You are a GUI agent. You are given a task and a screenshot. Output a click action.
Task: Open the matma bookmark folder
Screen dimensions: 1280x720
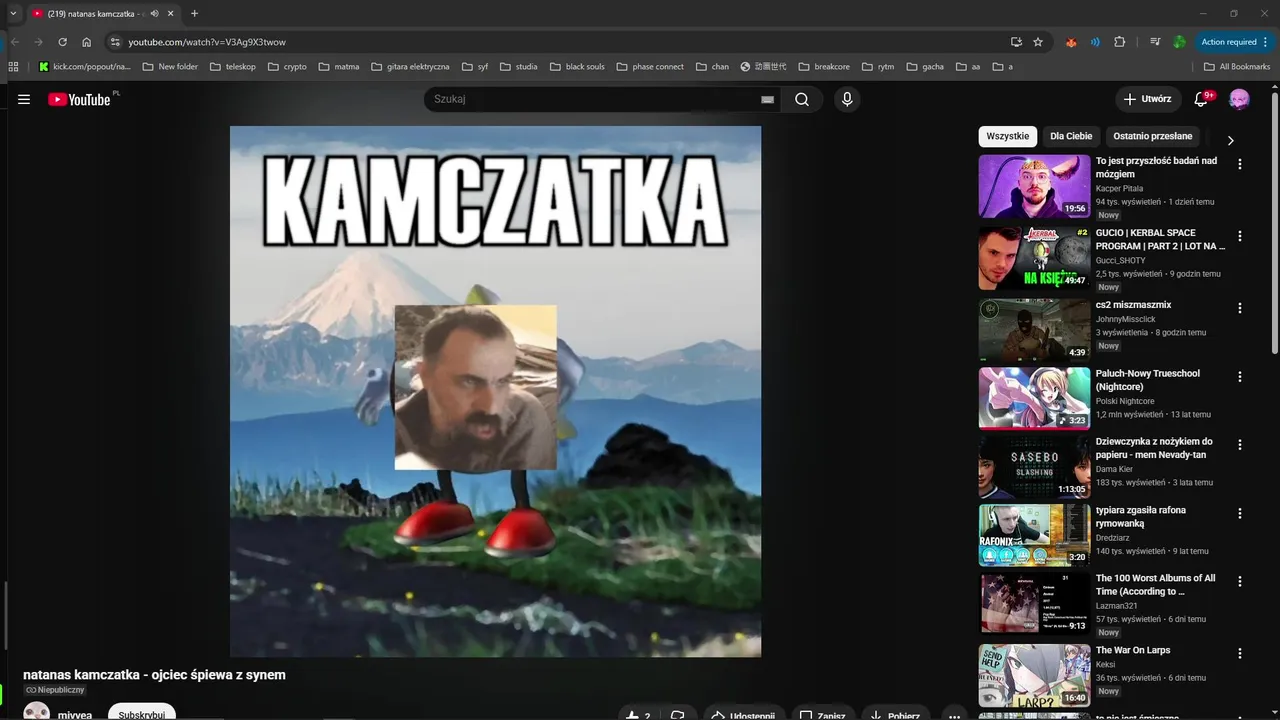pyautogui.click(x=338, y=67)
